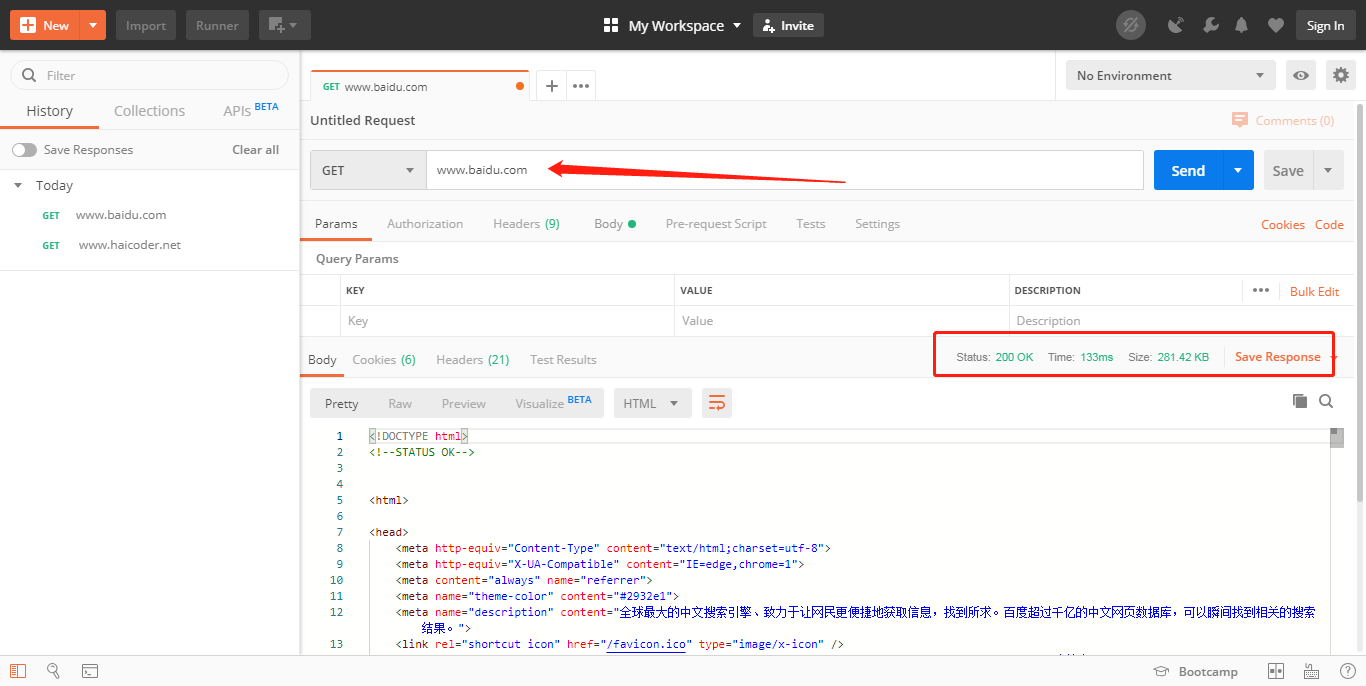Image resolution: width=1366 pixels, height=686 pixels.
Task: Open tab options three-dots menu
Action: click(x=581, y=86)
